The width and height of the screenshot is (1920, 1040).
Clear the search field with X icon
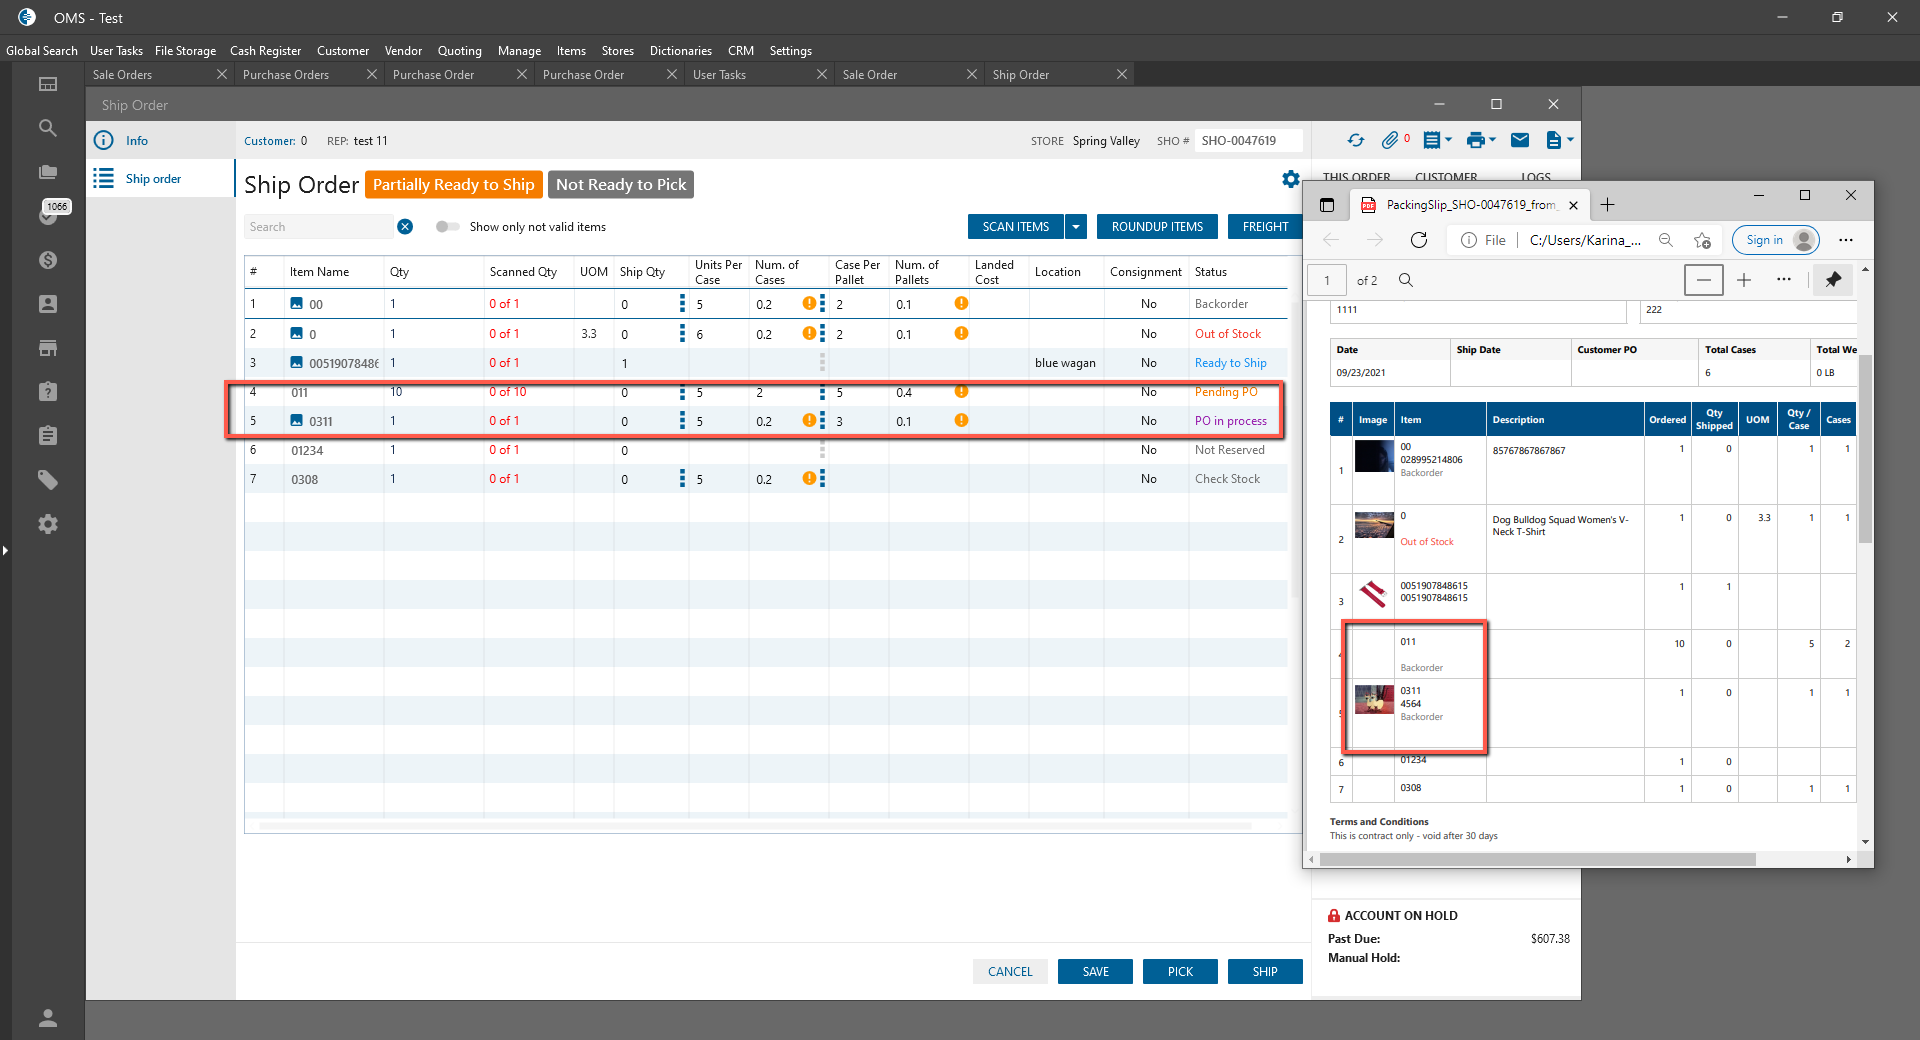405,227
